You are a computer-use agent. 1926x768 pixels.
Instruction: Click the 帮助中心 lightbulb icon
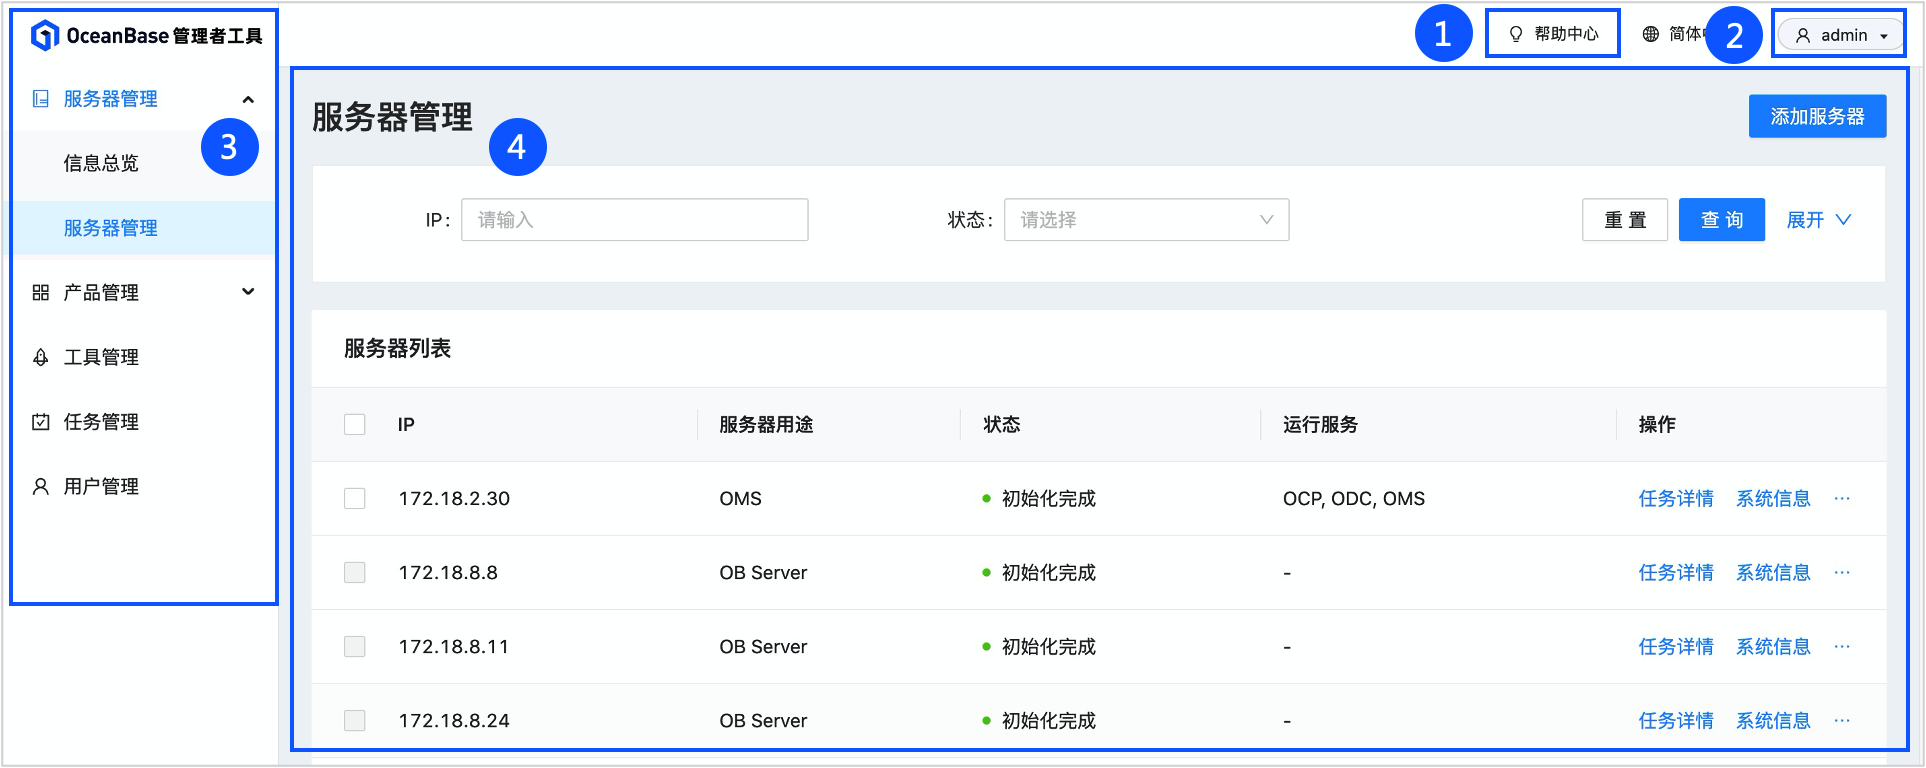(x=1516, y=35)
